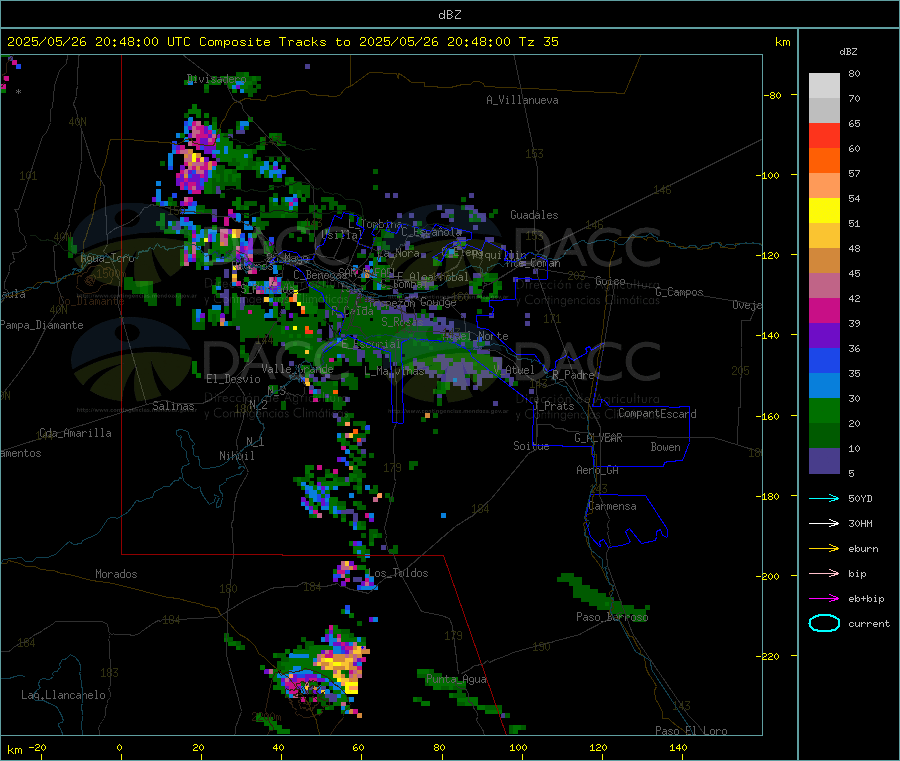The width and height of the screenshot is (900, 761).
Task: Click the yellow eburn arrow legend icon
Action: pos(824,548)
